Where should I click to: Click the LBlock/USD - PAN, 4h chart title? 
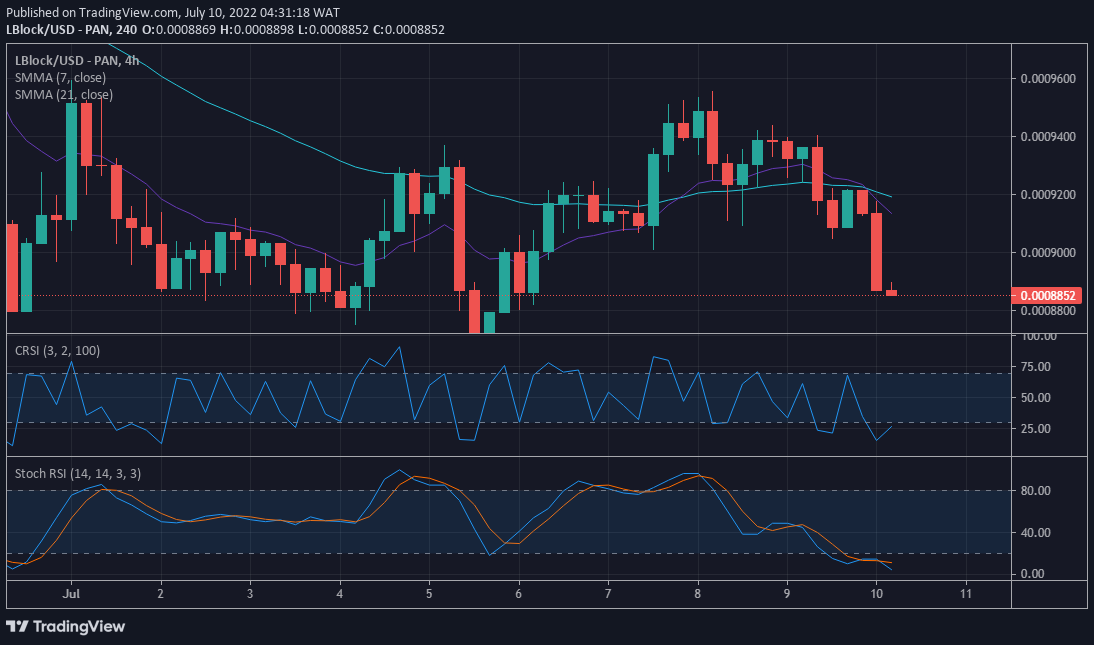pyautogui.click(x=77, y=61)
